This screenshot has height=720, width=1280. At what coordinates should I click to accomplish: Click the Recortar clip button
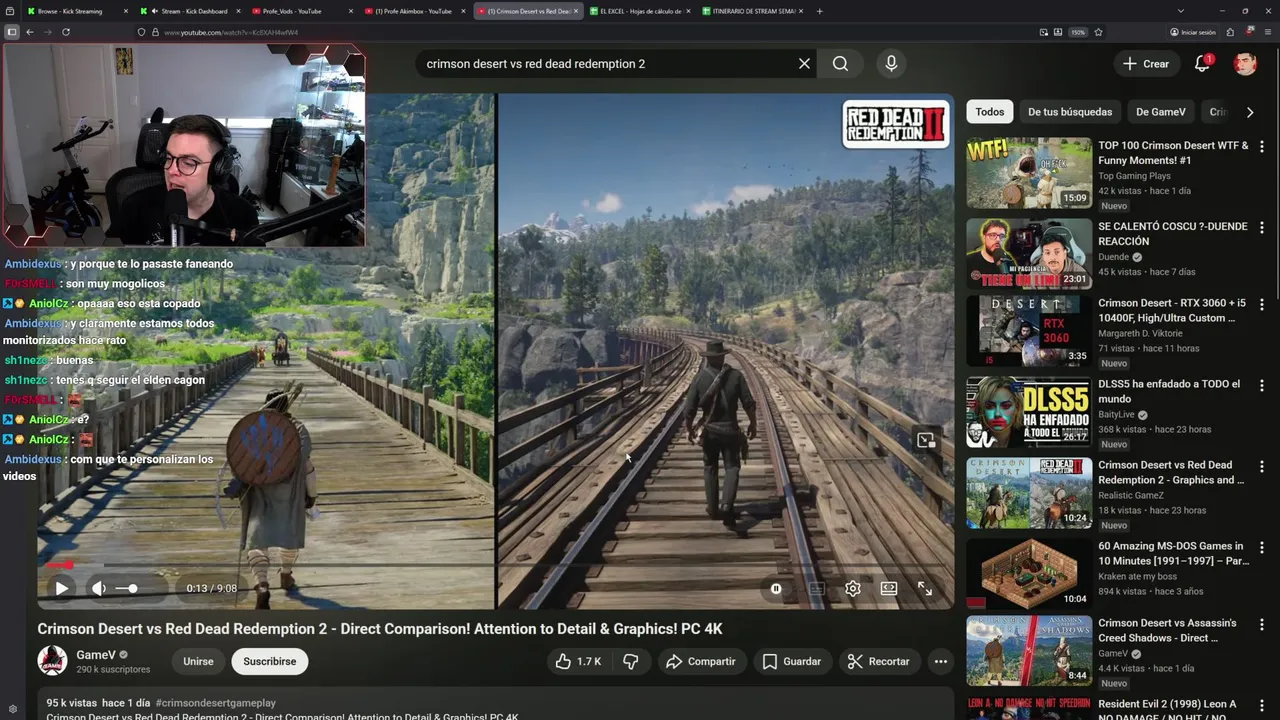[x=878, y=661]
